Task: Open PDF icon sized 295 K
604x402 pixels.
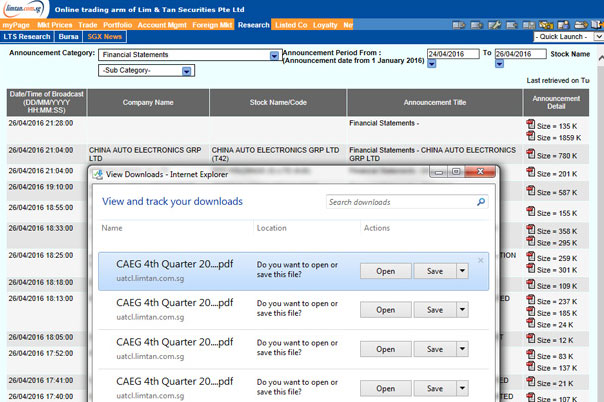Action: click(531, 241)
